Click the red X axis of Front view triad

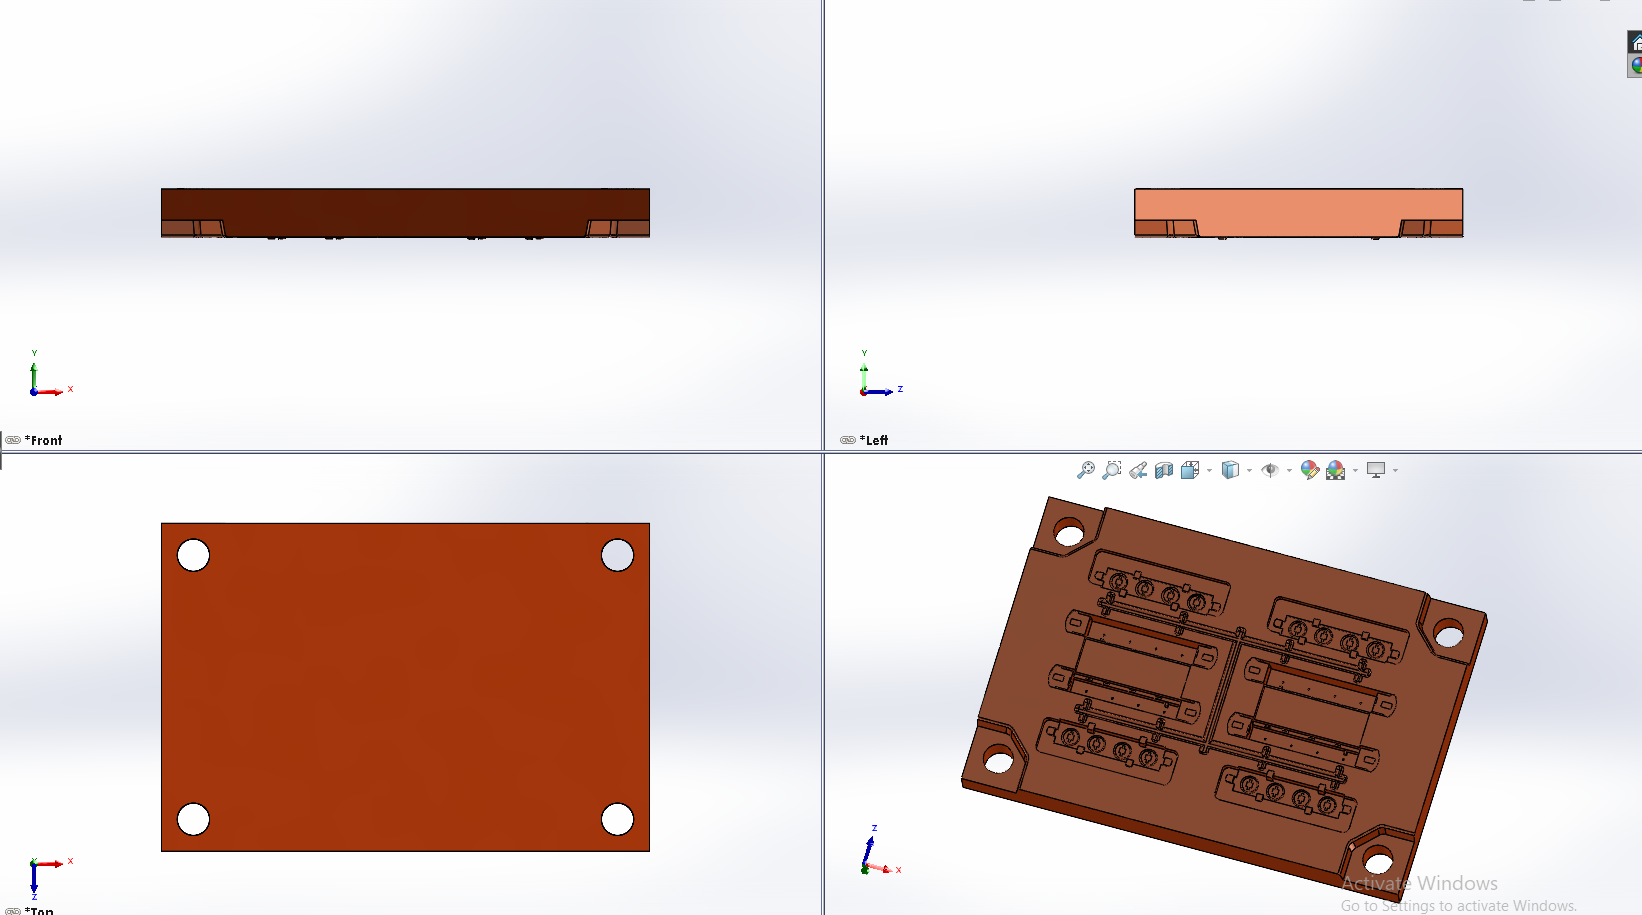[50, 392]
